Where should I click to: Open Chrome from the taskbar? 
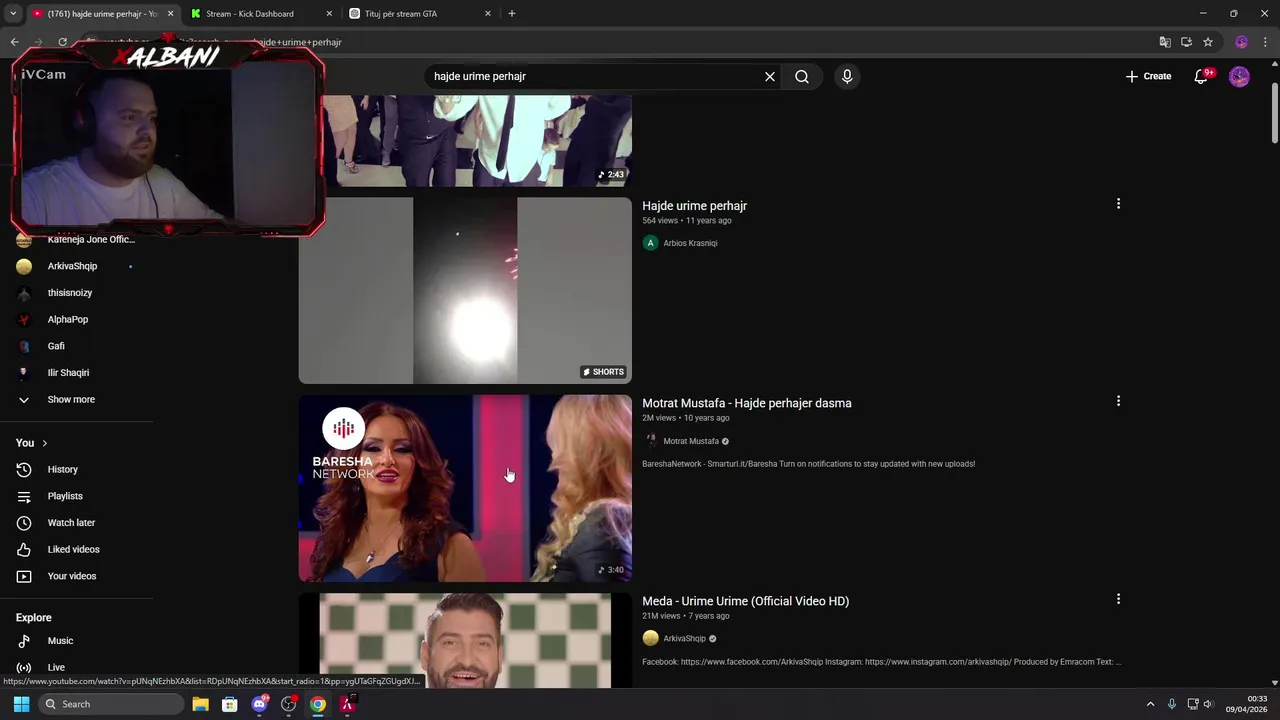click(318, 704)
